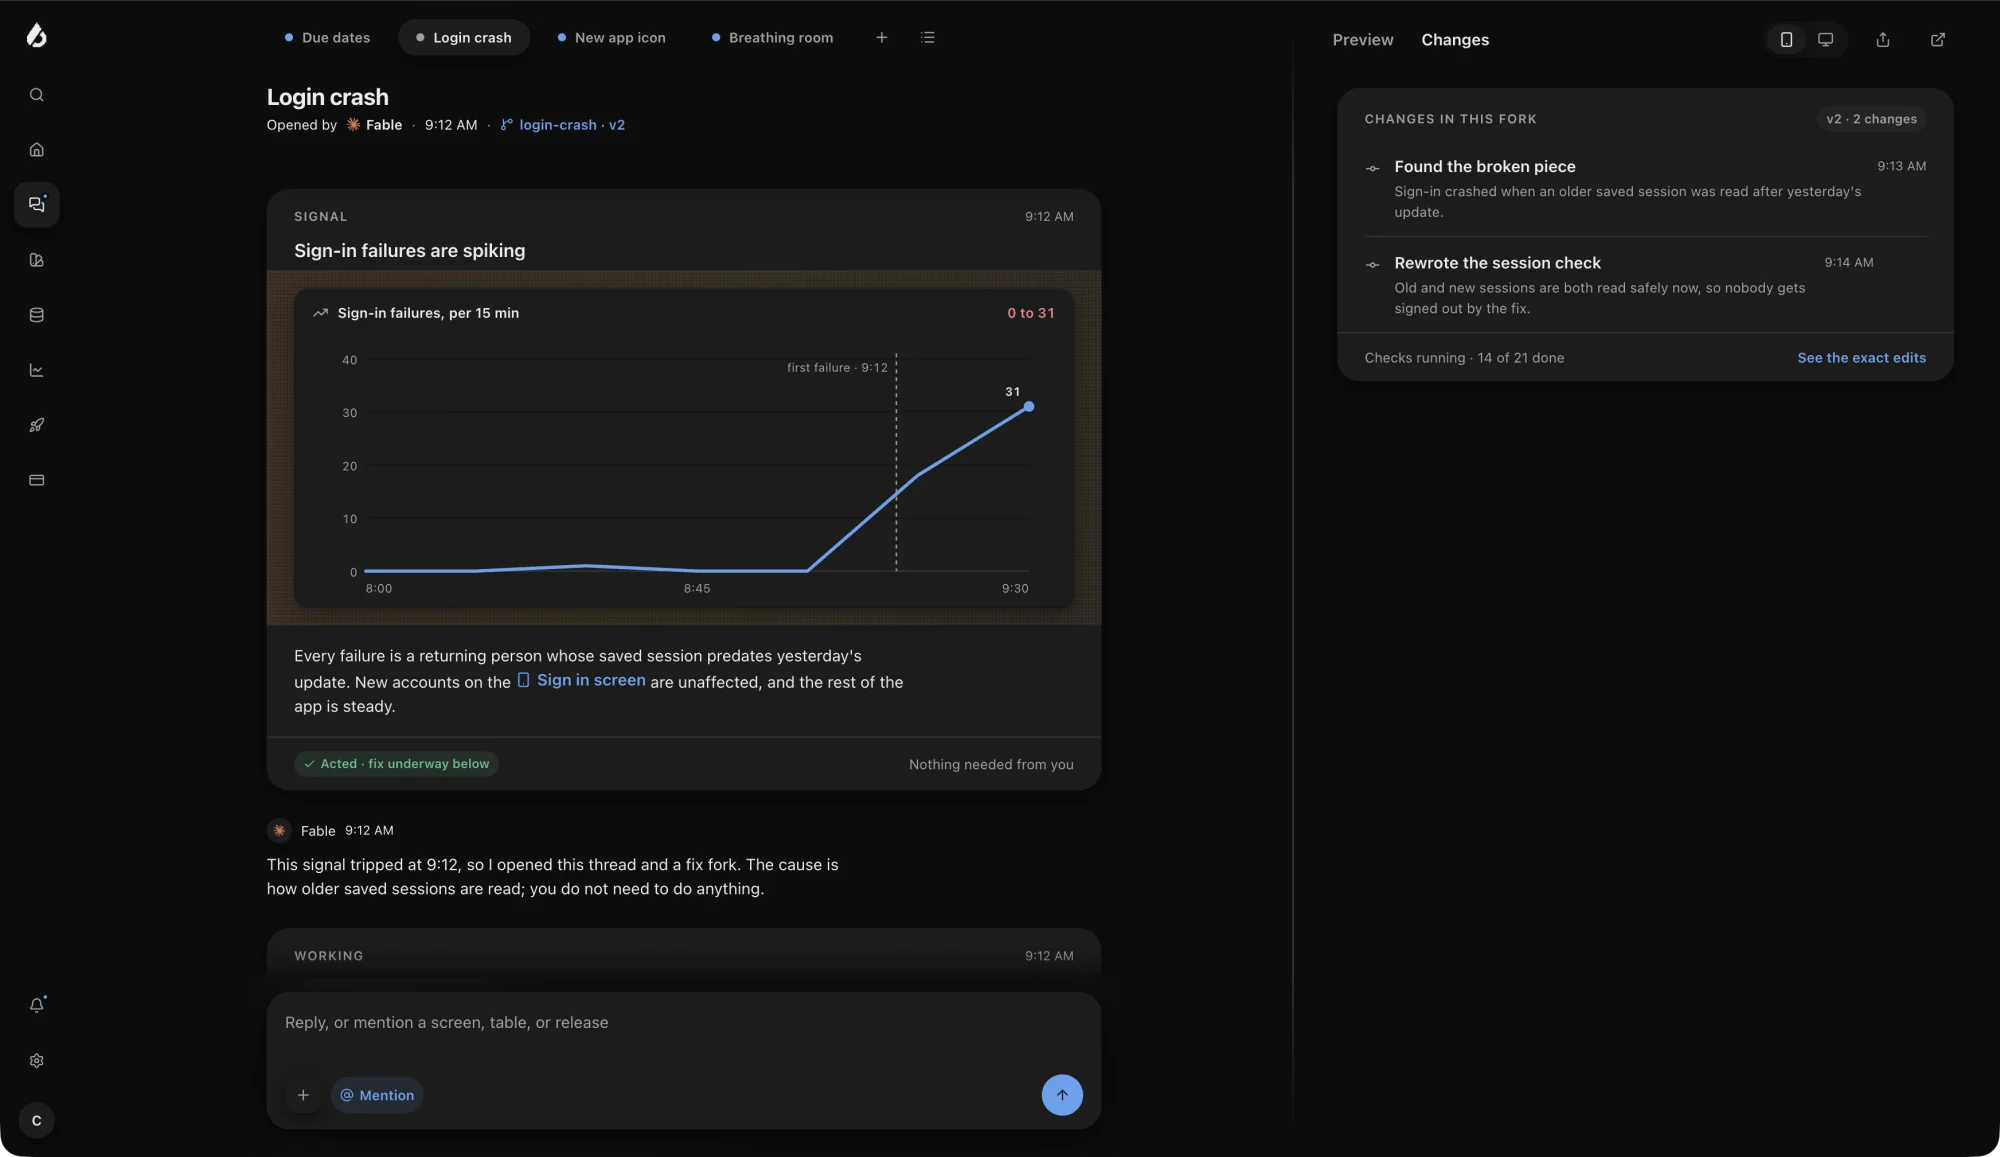
Task: Go to home via sidebar icon
Action: [37, 150]
